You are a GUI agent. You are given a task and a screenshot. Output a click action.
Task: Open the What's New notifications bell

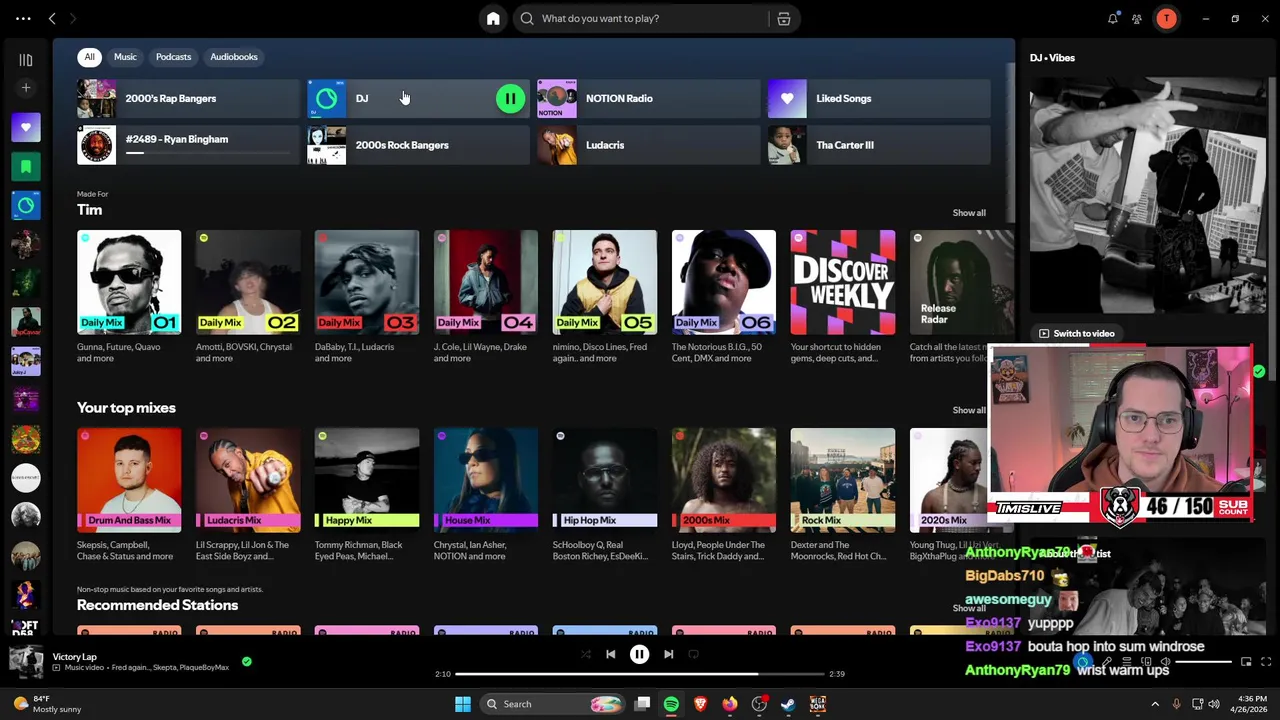point(1113,18)
